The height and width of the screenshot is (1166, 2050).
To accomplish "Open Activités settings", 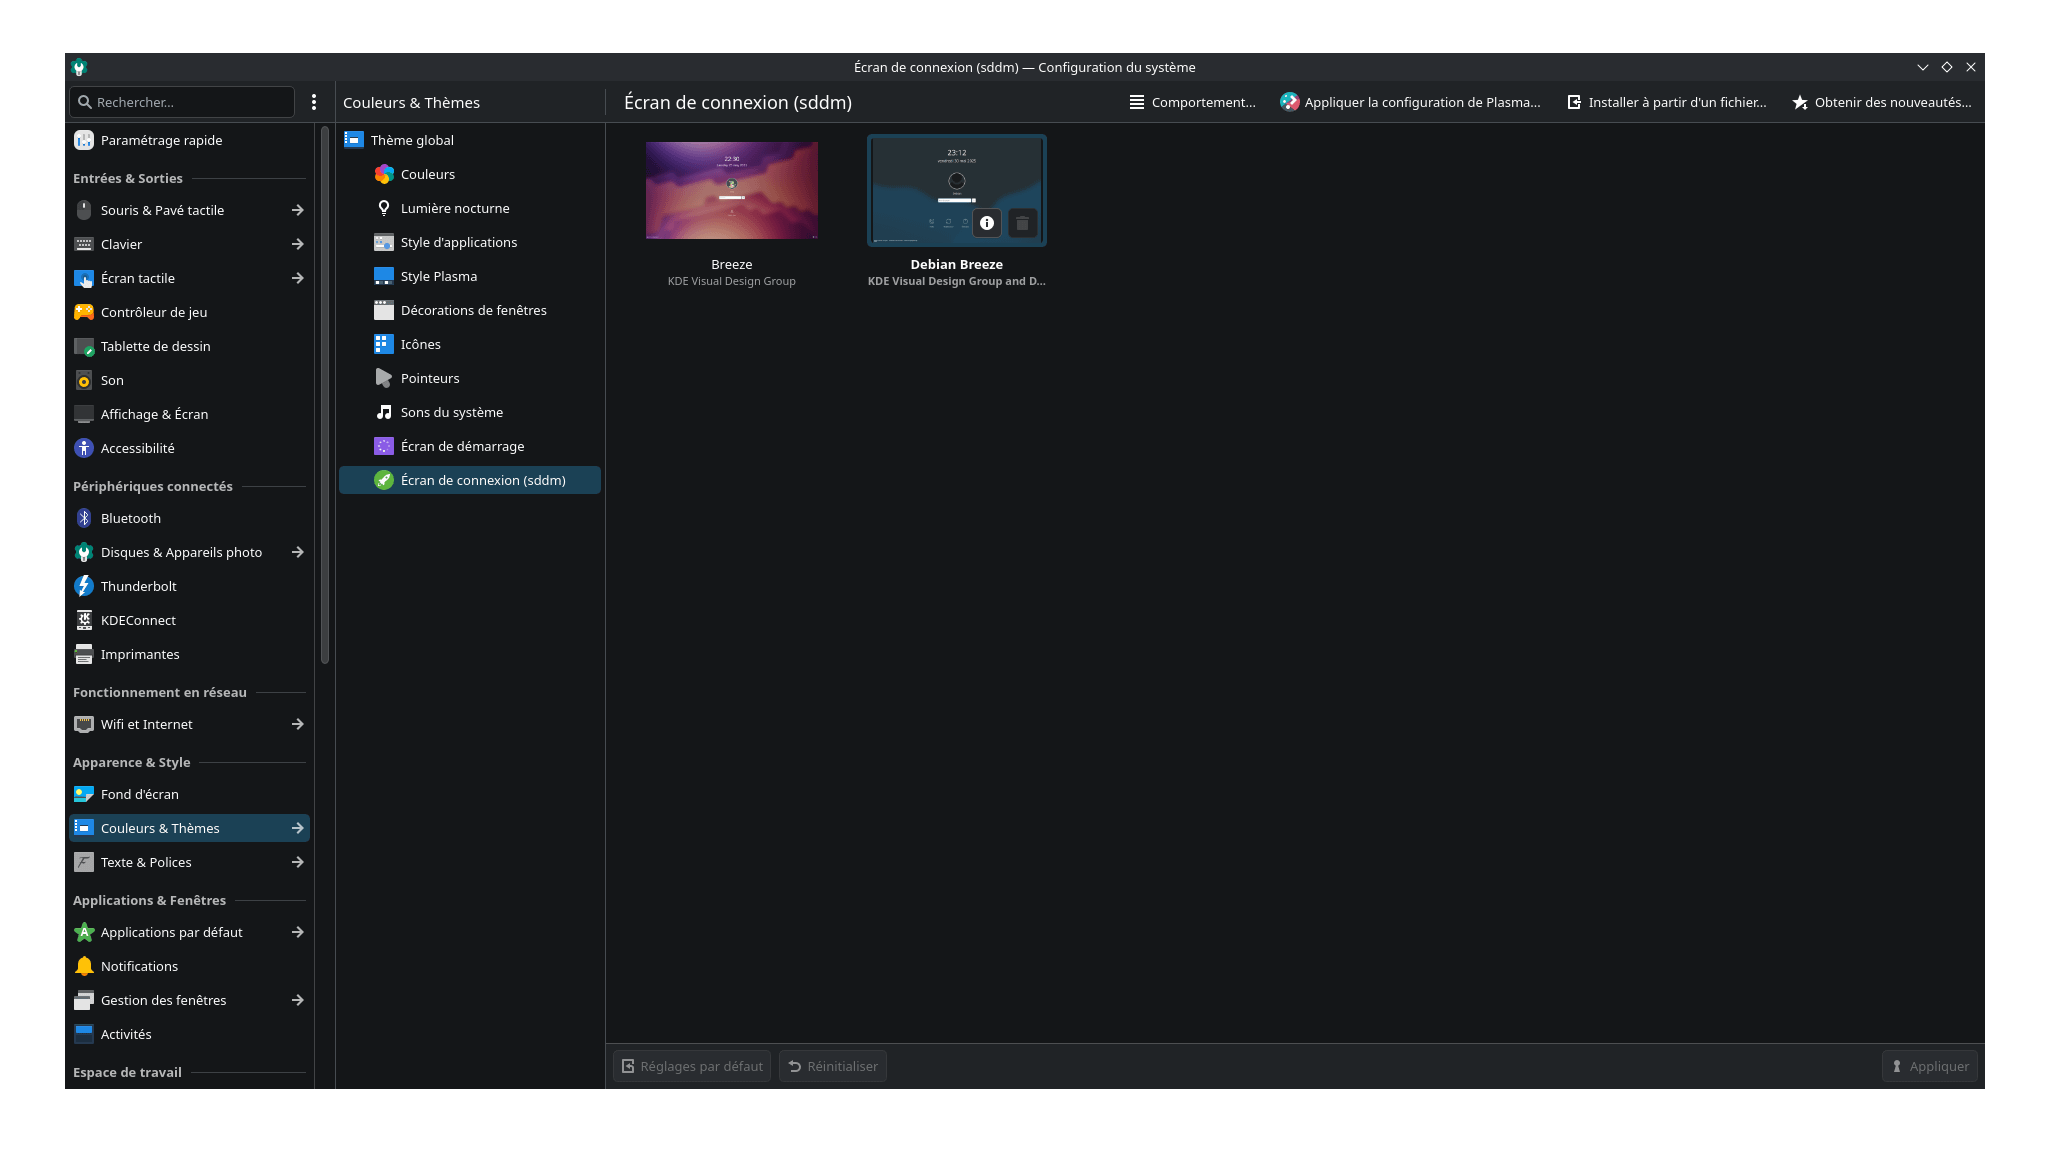I will click(189, 1034).
